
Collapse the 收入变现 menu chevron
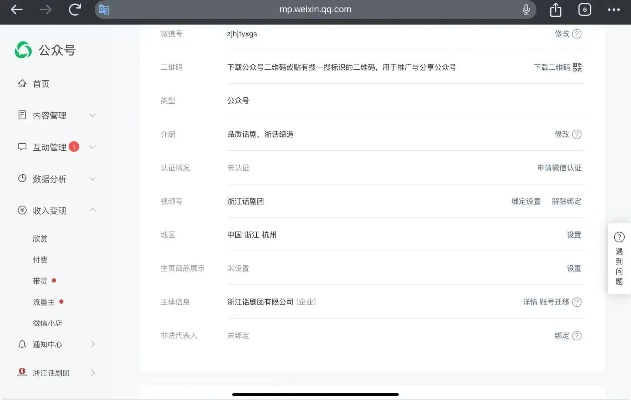tap(93, 210)
